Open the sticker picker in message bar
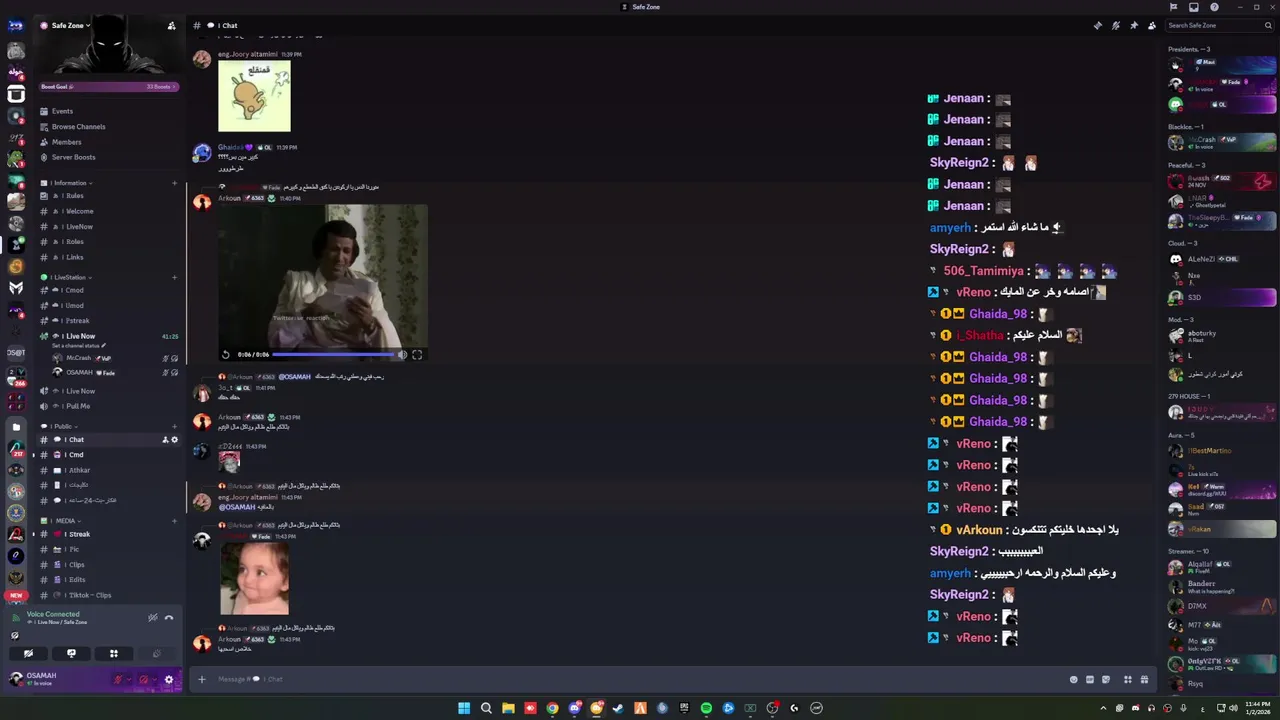Viewport: 1280px width, 720px height. point(1106,679)
